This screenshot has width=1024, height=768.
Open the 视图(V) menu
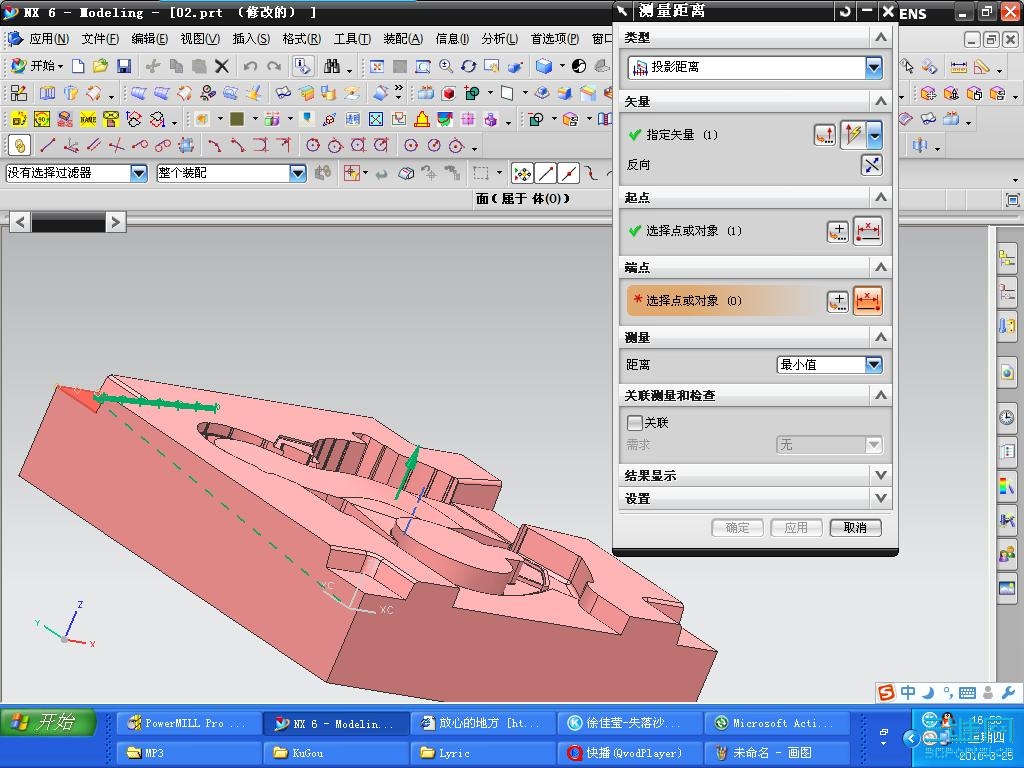[x=200, y=39]
